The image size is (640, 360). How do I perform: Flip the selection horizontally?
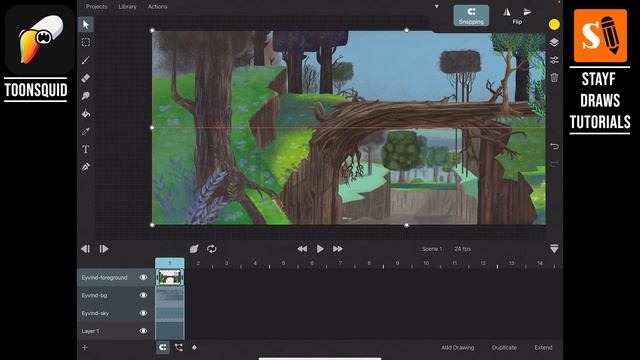(507, 12)
